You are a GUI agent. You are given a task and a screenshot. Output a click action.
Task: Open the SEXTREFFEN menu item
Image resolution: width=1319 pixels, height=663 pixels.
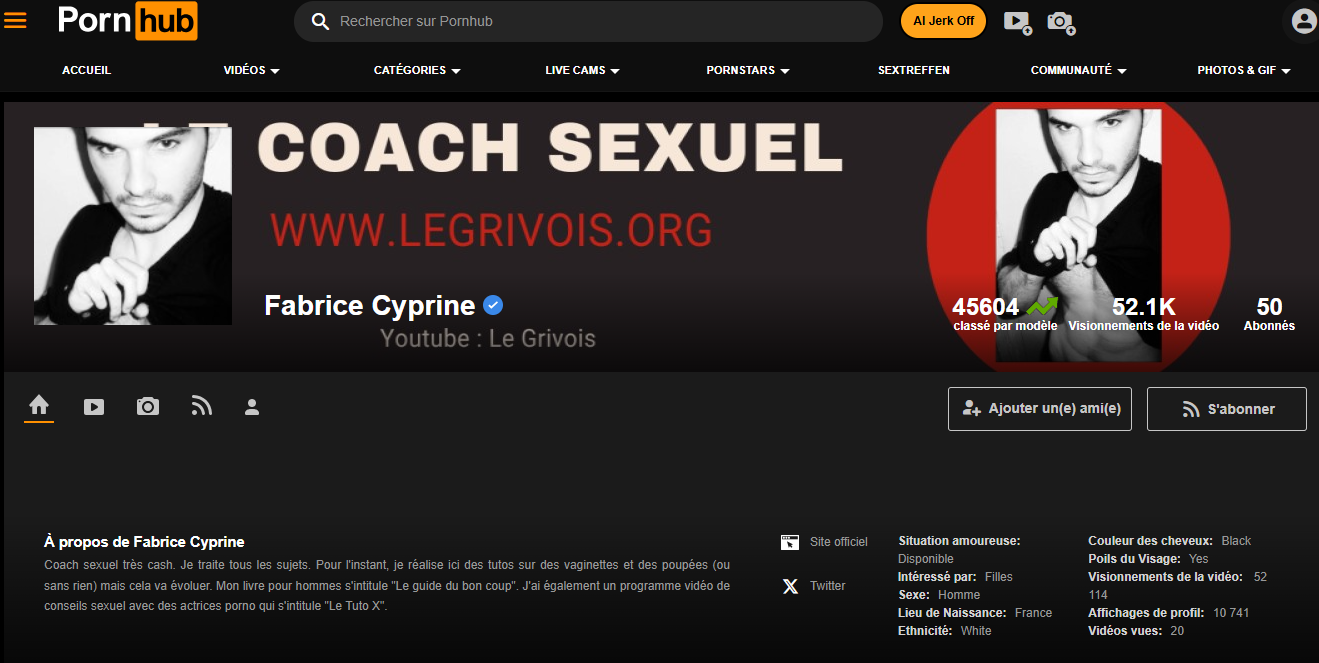click(914, 70)
